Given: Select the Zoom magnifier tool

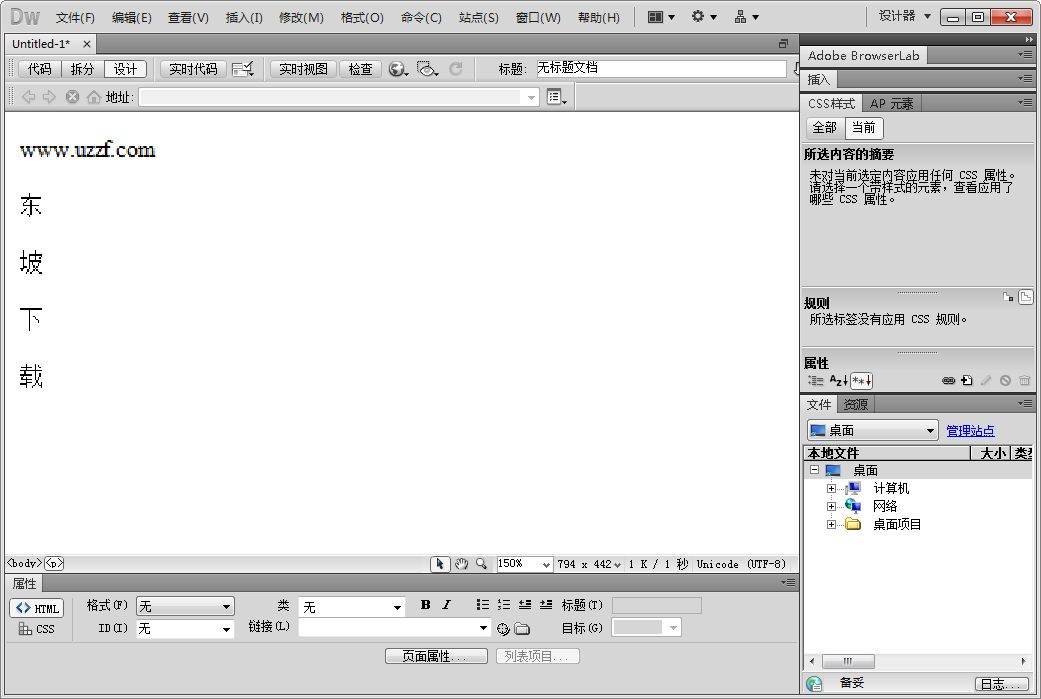Looking at the screenshot, I should (x=482, y=564).
